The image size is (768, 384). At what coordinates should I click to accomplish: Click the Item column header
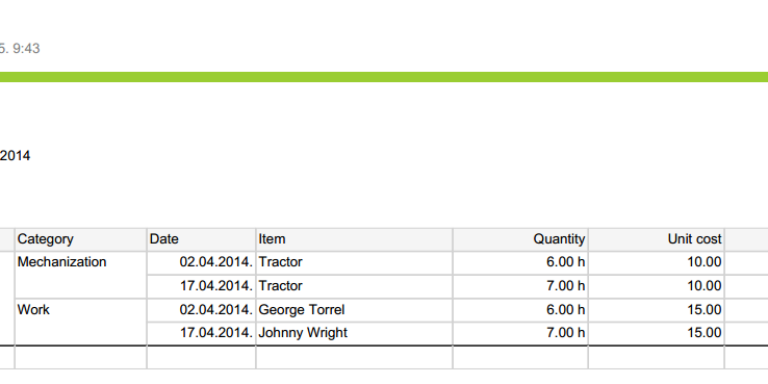click(354, 240)
